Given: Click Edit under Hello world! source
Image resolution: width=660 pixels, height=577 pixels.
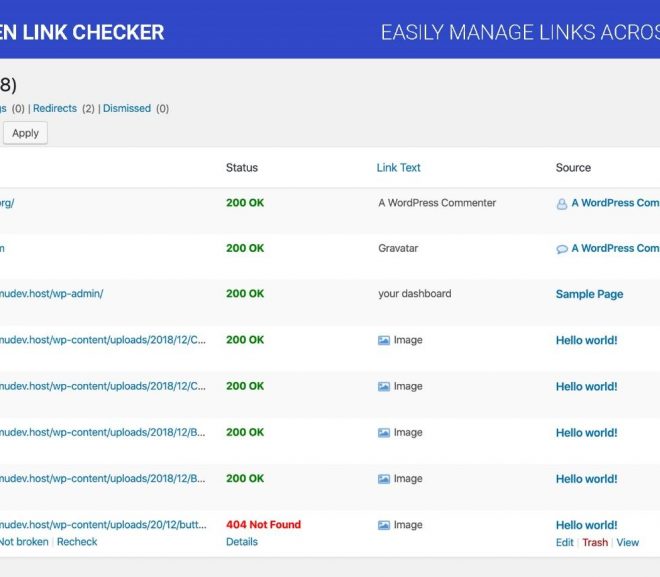Looking at the screenshot, I should pyautogui.click(x=564, y=542).
